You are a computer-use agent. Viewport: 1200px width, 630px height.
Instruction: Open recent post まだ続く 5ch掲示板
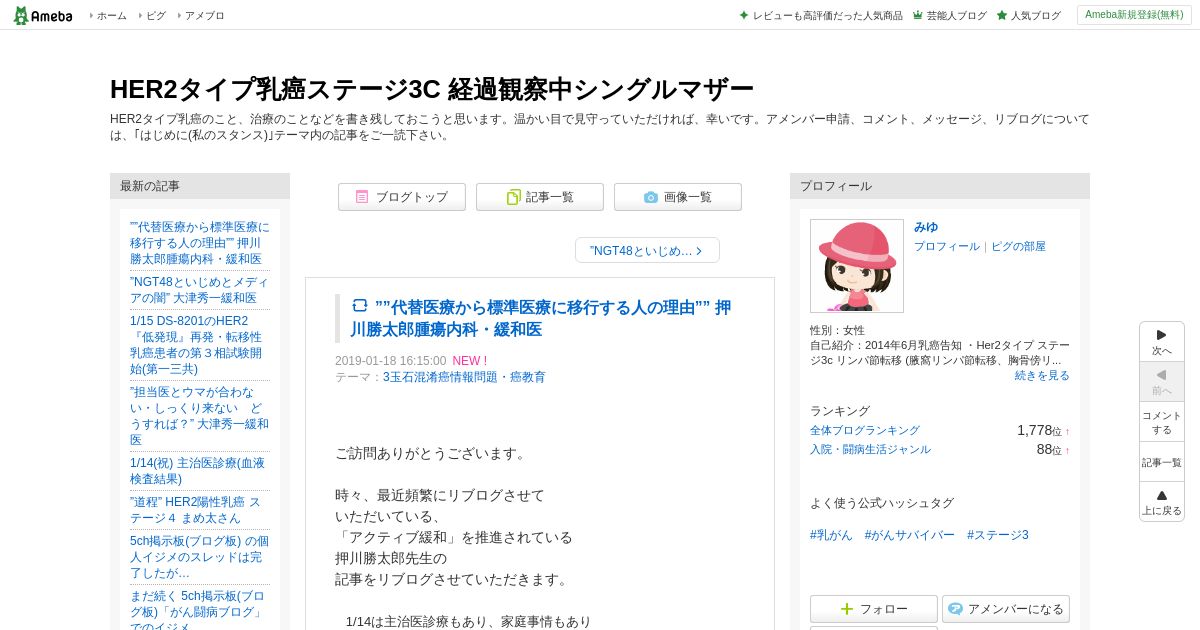(x=200, y=609)
